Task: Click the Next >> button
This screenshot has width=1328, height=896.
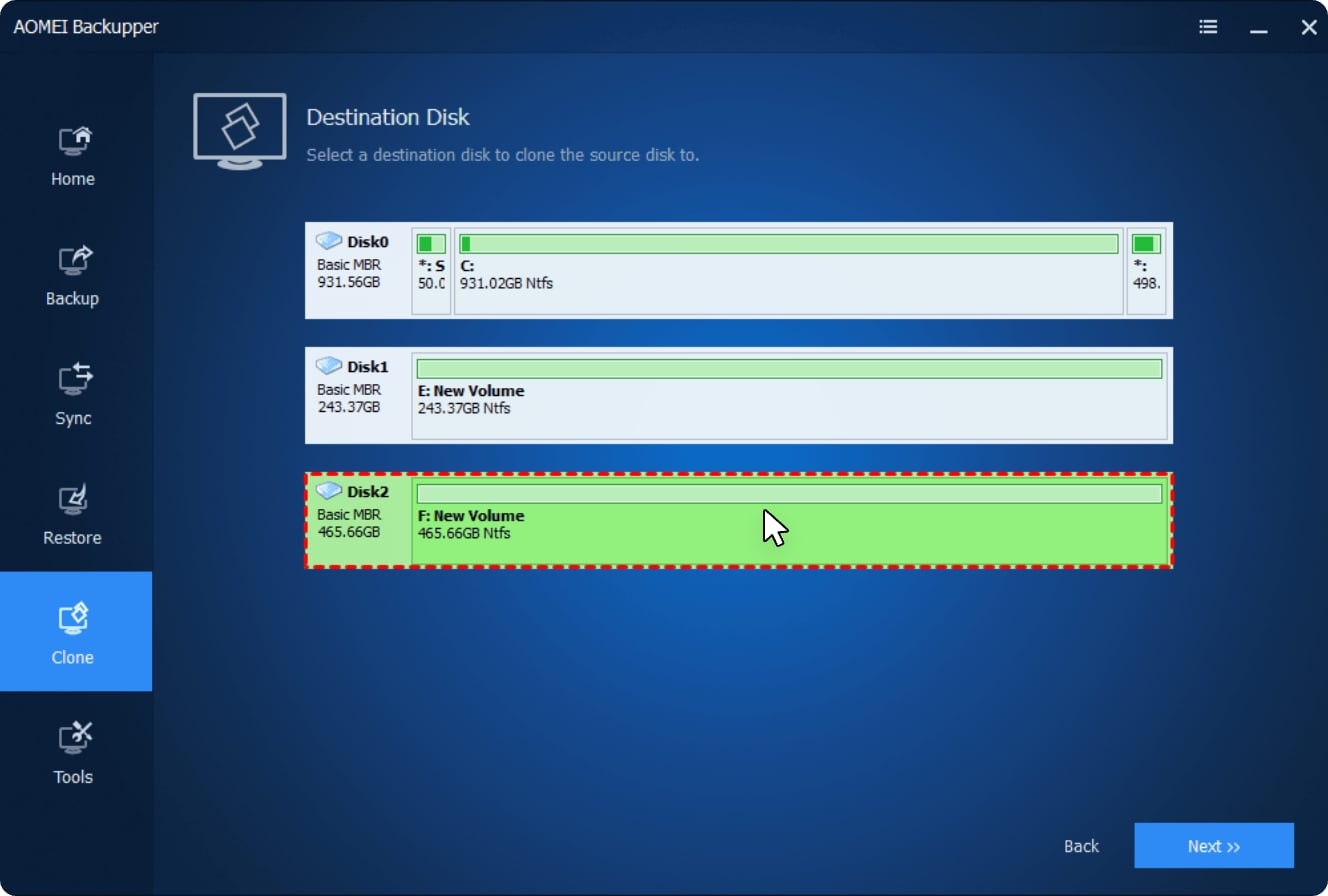Action: click(1213, 846)
